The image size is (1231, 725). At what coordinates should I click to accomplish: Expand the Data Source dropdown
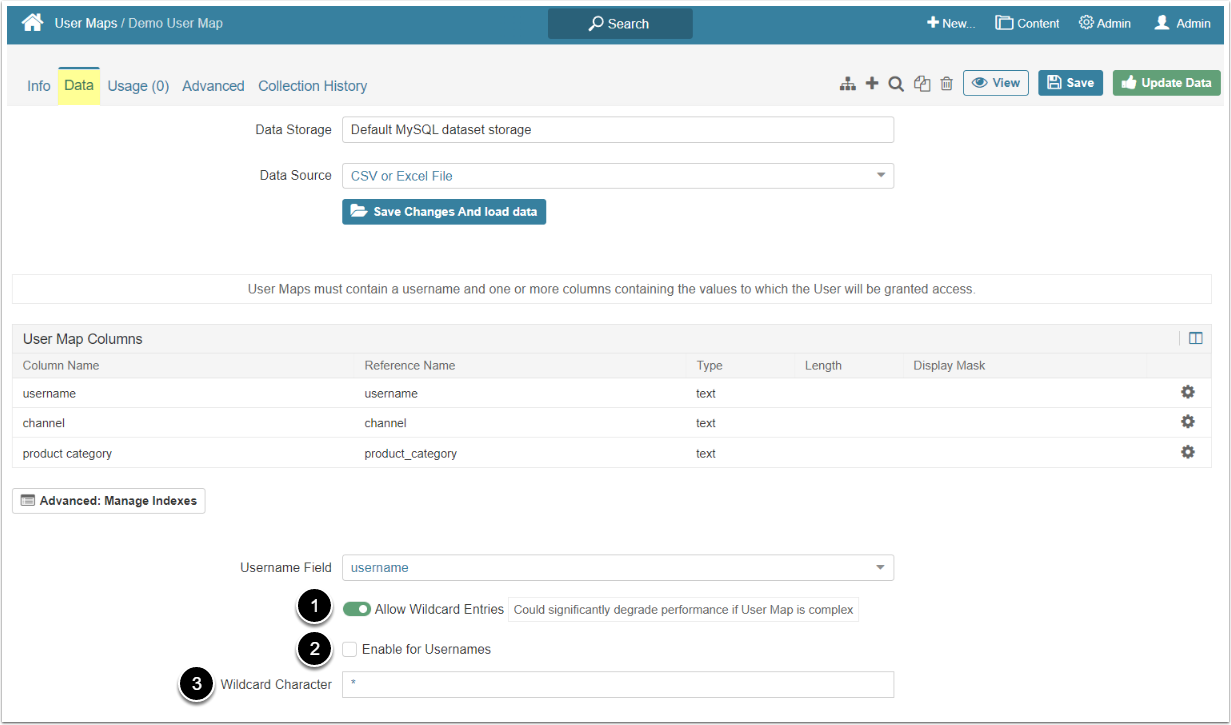pos(617,176)
